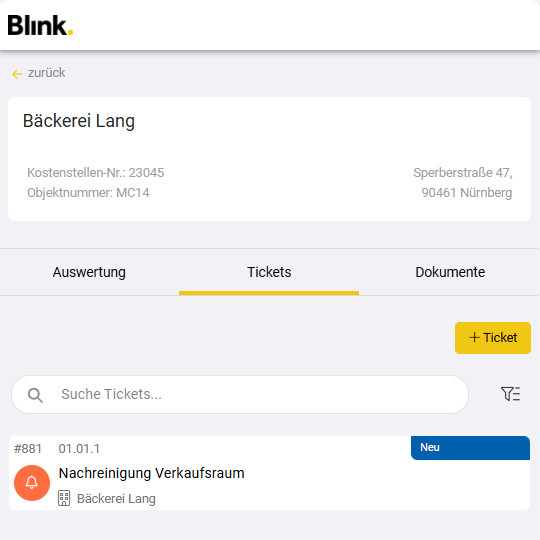Click the yellow back arrow icon

point(17,74)
